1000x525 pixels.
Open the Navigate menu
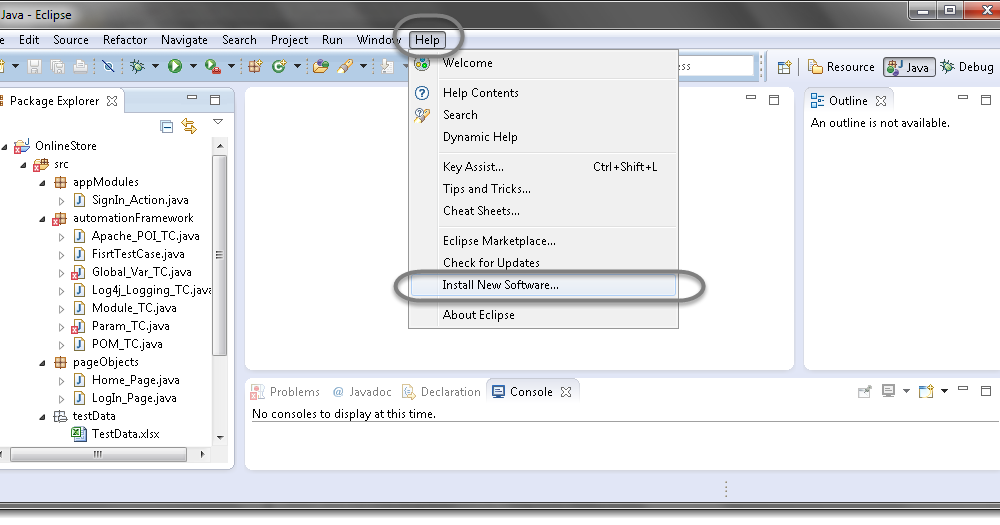coord(184,40)
